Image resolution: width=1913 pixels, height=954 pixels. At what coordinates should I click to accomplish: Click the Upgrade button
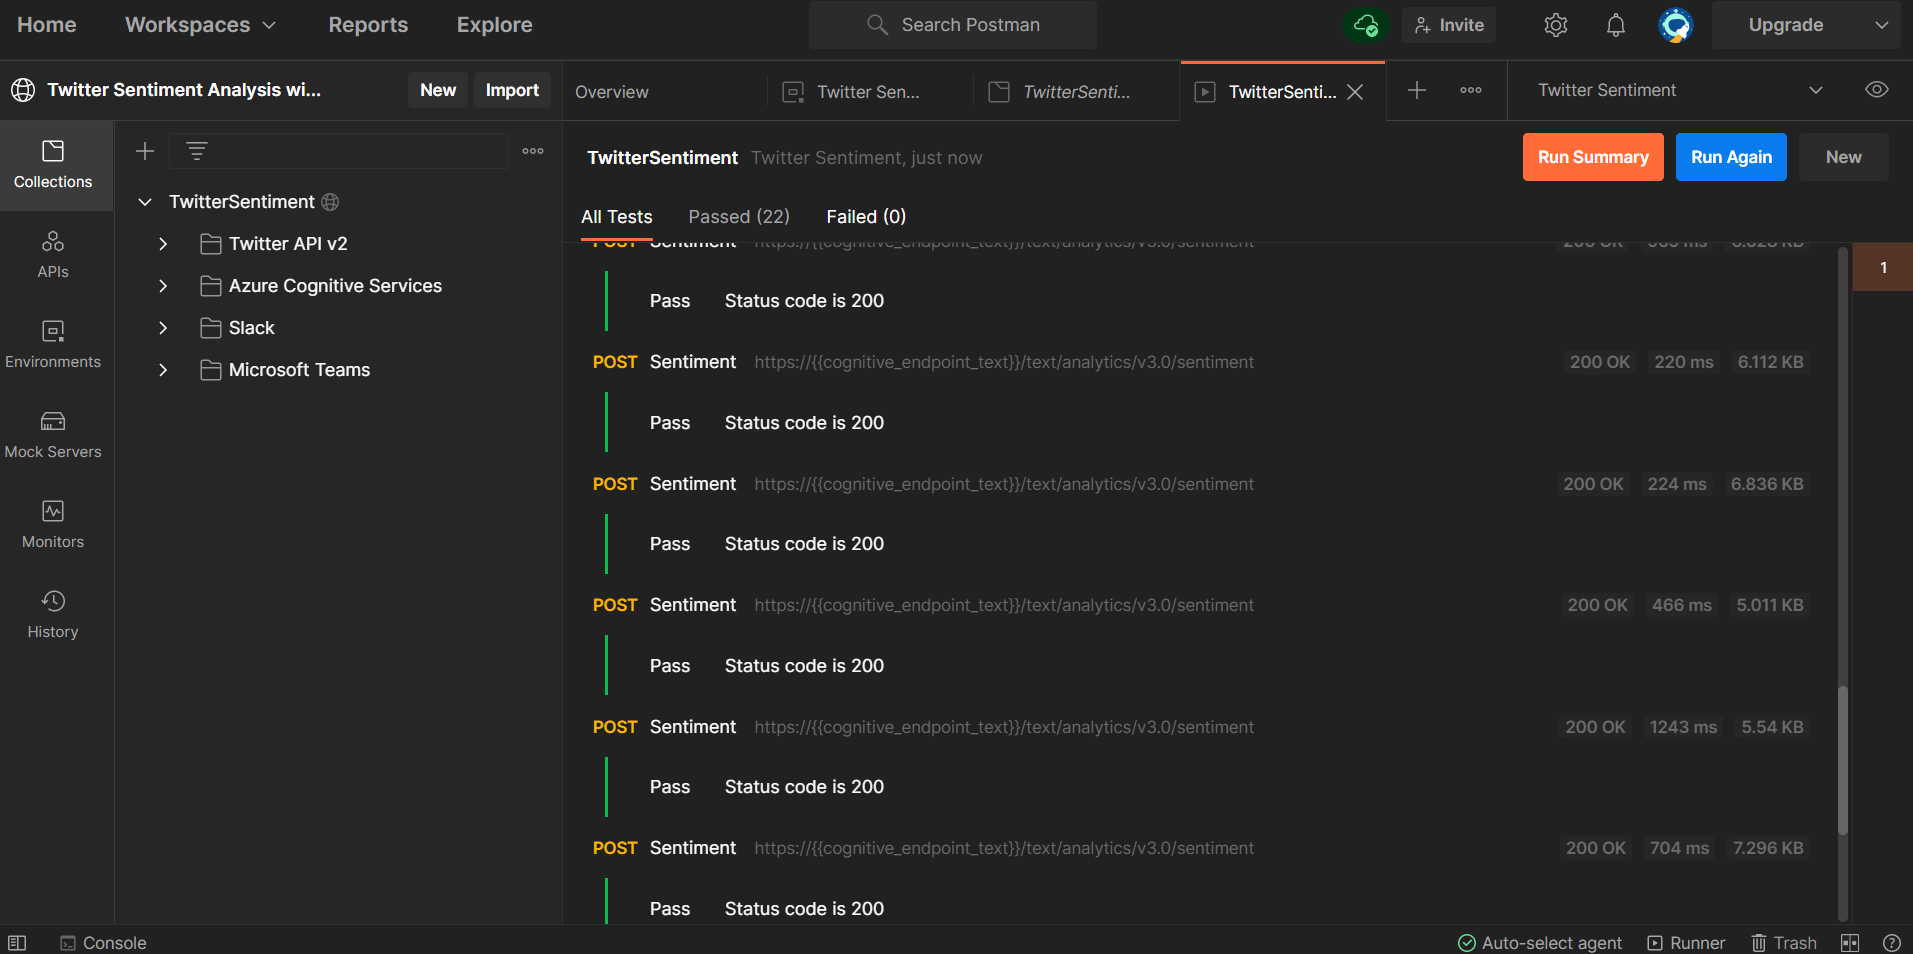tap(1785, 25)
